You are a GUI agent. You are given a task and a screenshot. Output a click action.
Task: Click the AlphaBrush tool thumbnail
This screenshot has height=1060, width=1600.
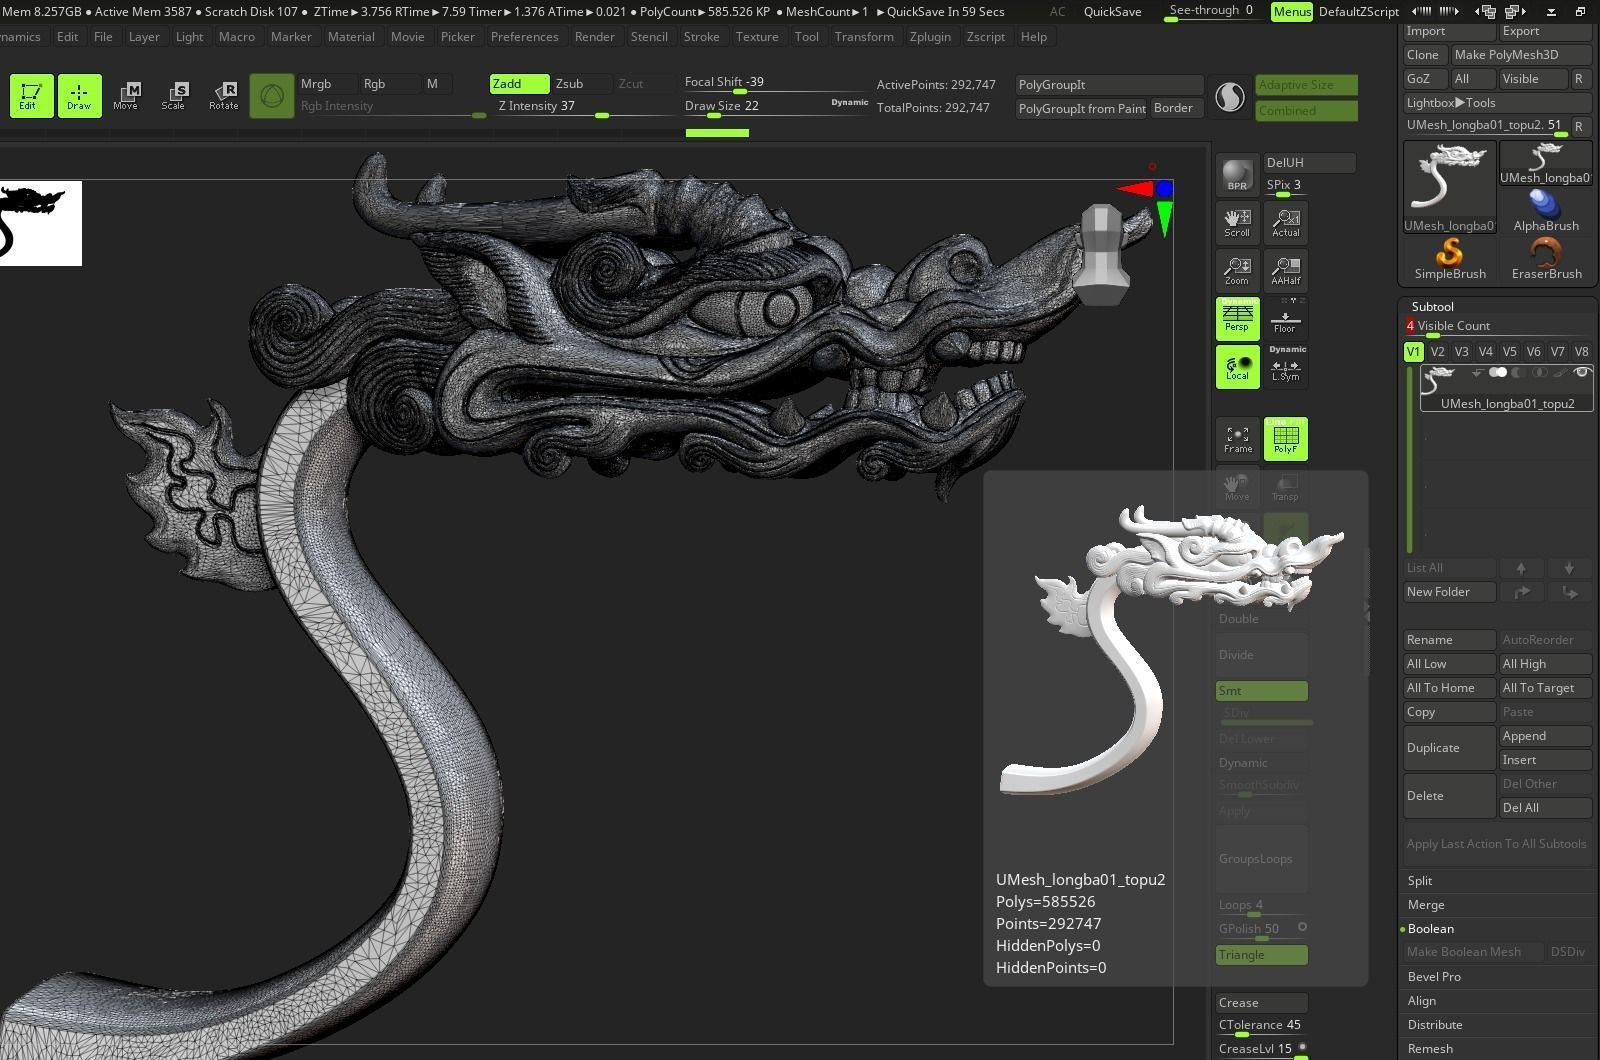click(x=1546, y=210)
